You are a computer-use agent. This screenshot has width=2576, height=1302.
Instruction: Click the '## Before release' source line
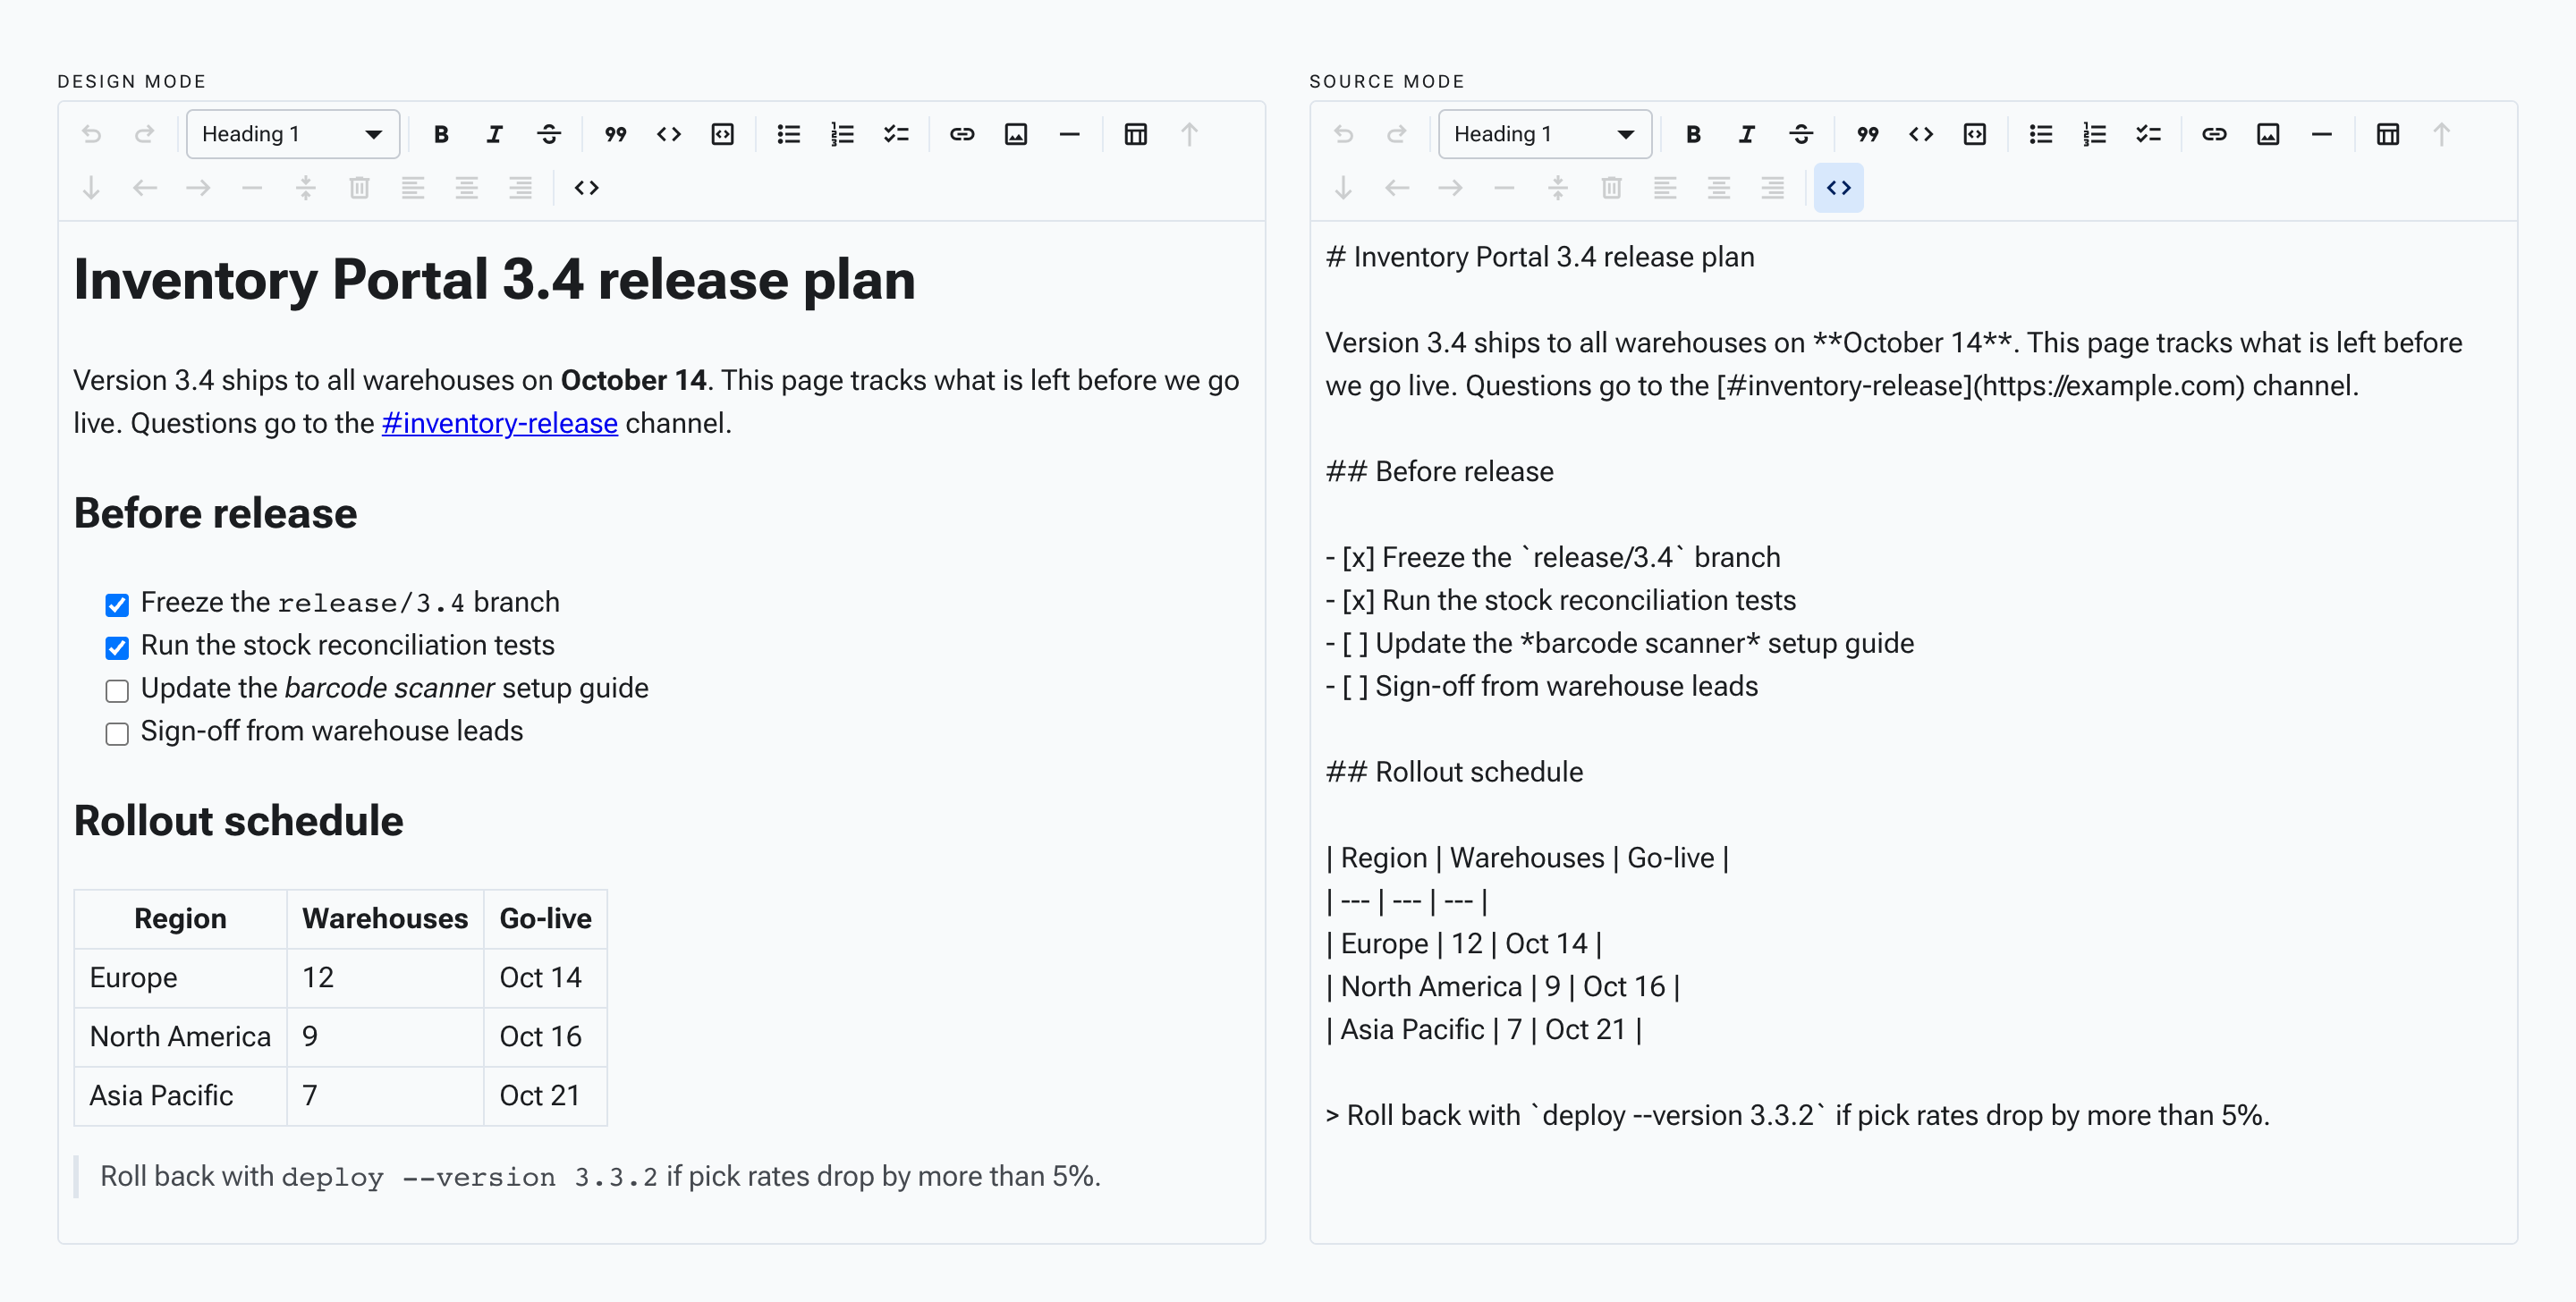[1439, 472]
